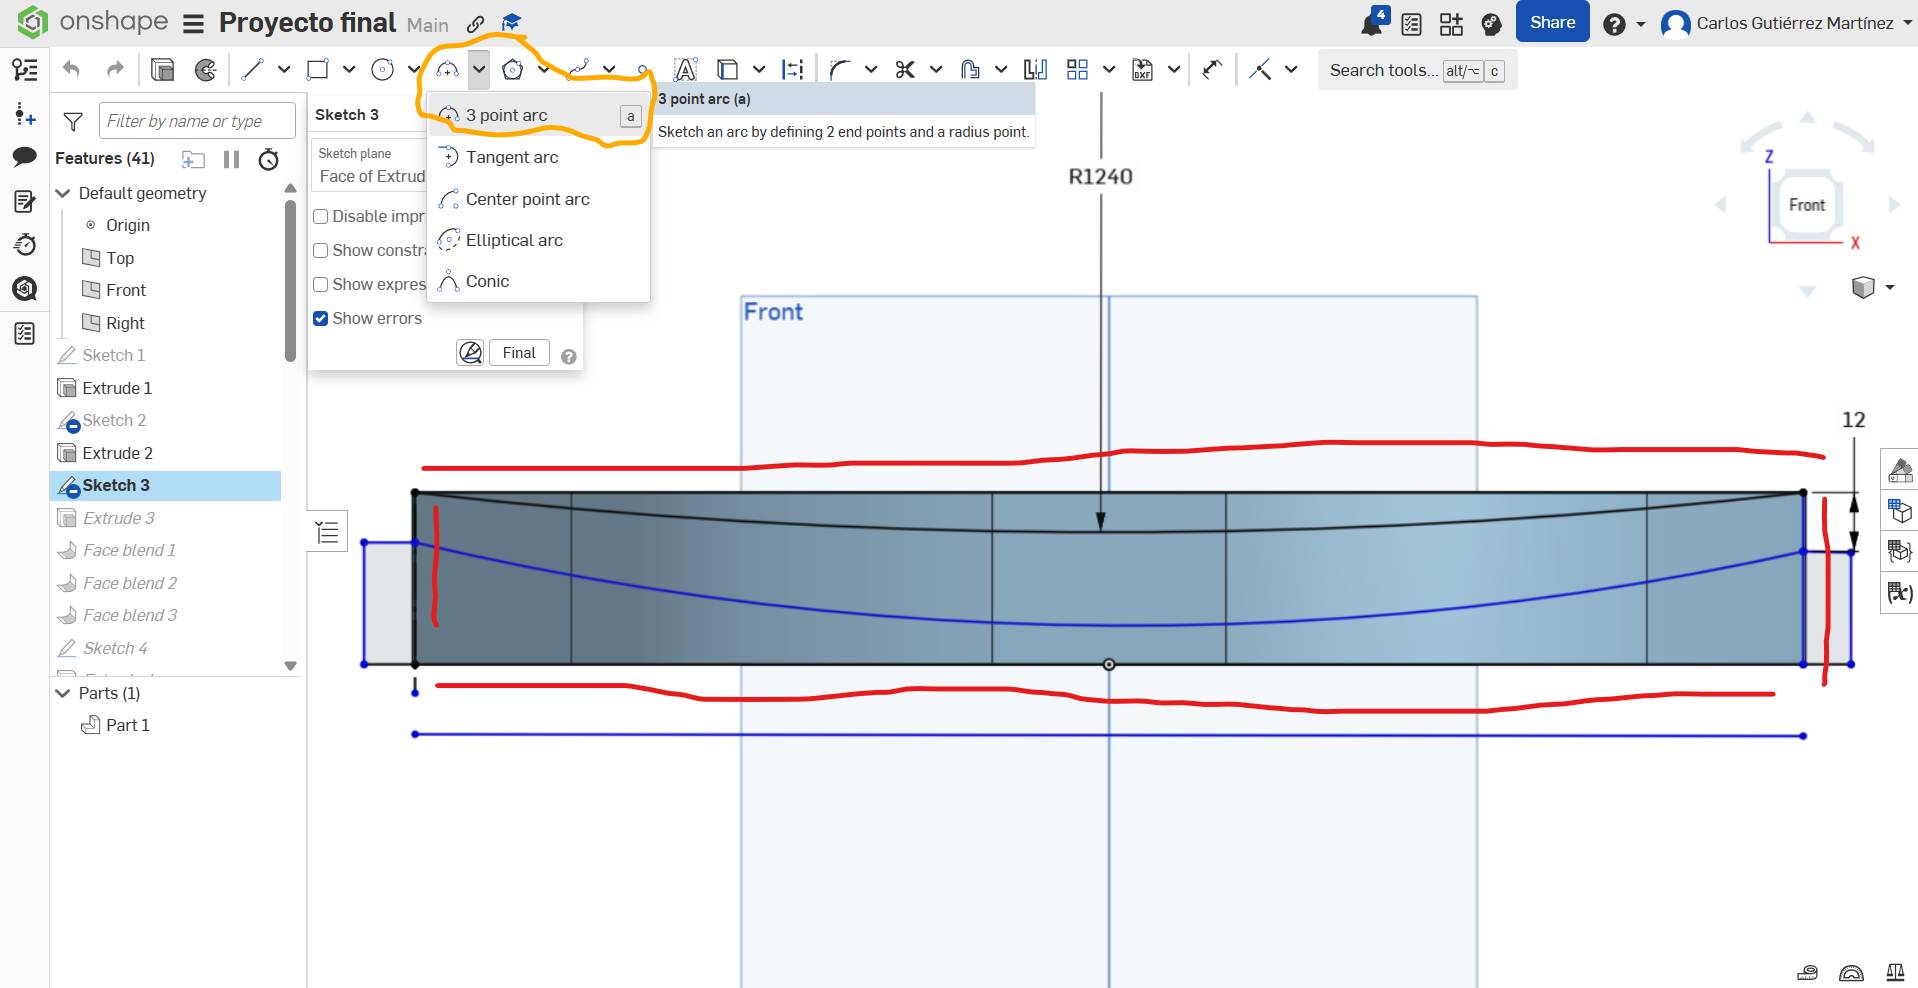Select the Insert DXF tool
The width and height of the screenshot is (1918, 988).
(1142, 69)
